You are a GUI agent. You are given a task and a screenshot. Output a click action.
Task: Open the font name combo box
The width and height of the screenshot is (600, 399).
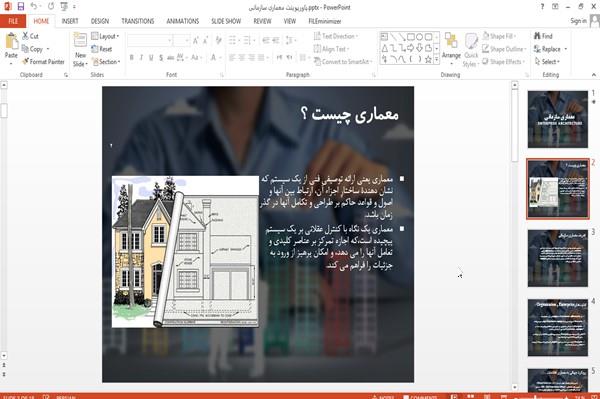tap(150, 40)
